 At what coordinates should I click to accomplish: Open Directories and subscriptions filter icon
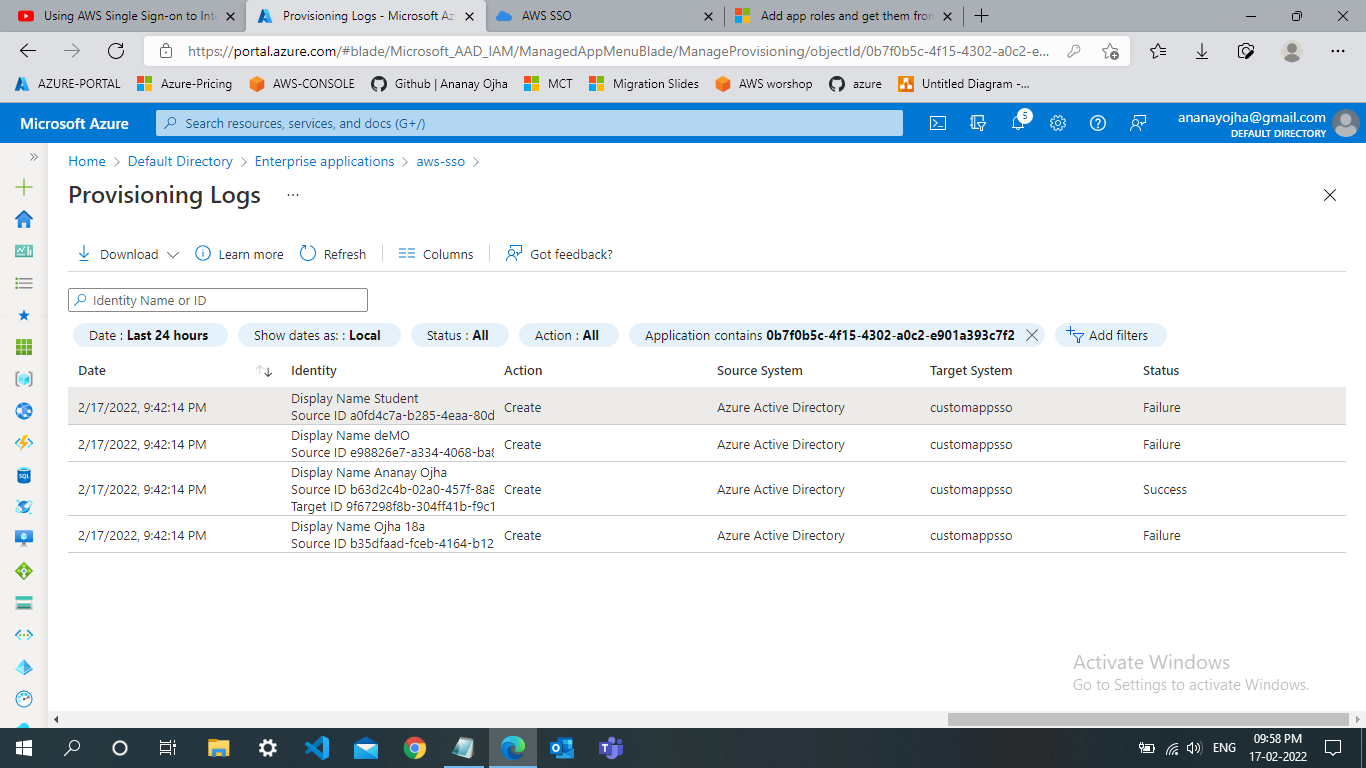click(978, 123)
